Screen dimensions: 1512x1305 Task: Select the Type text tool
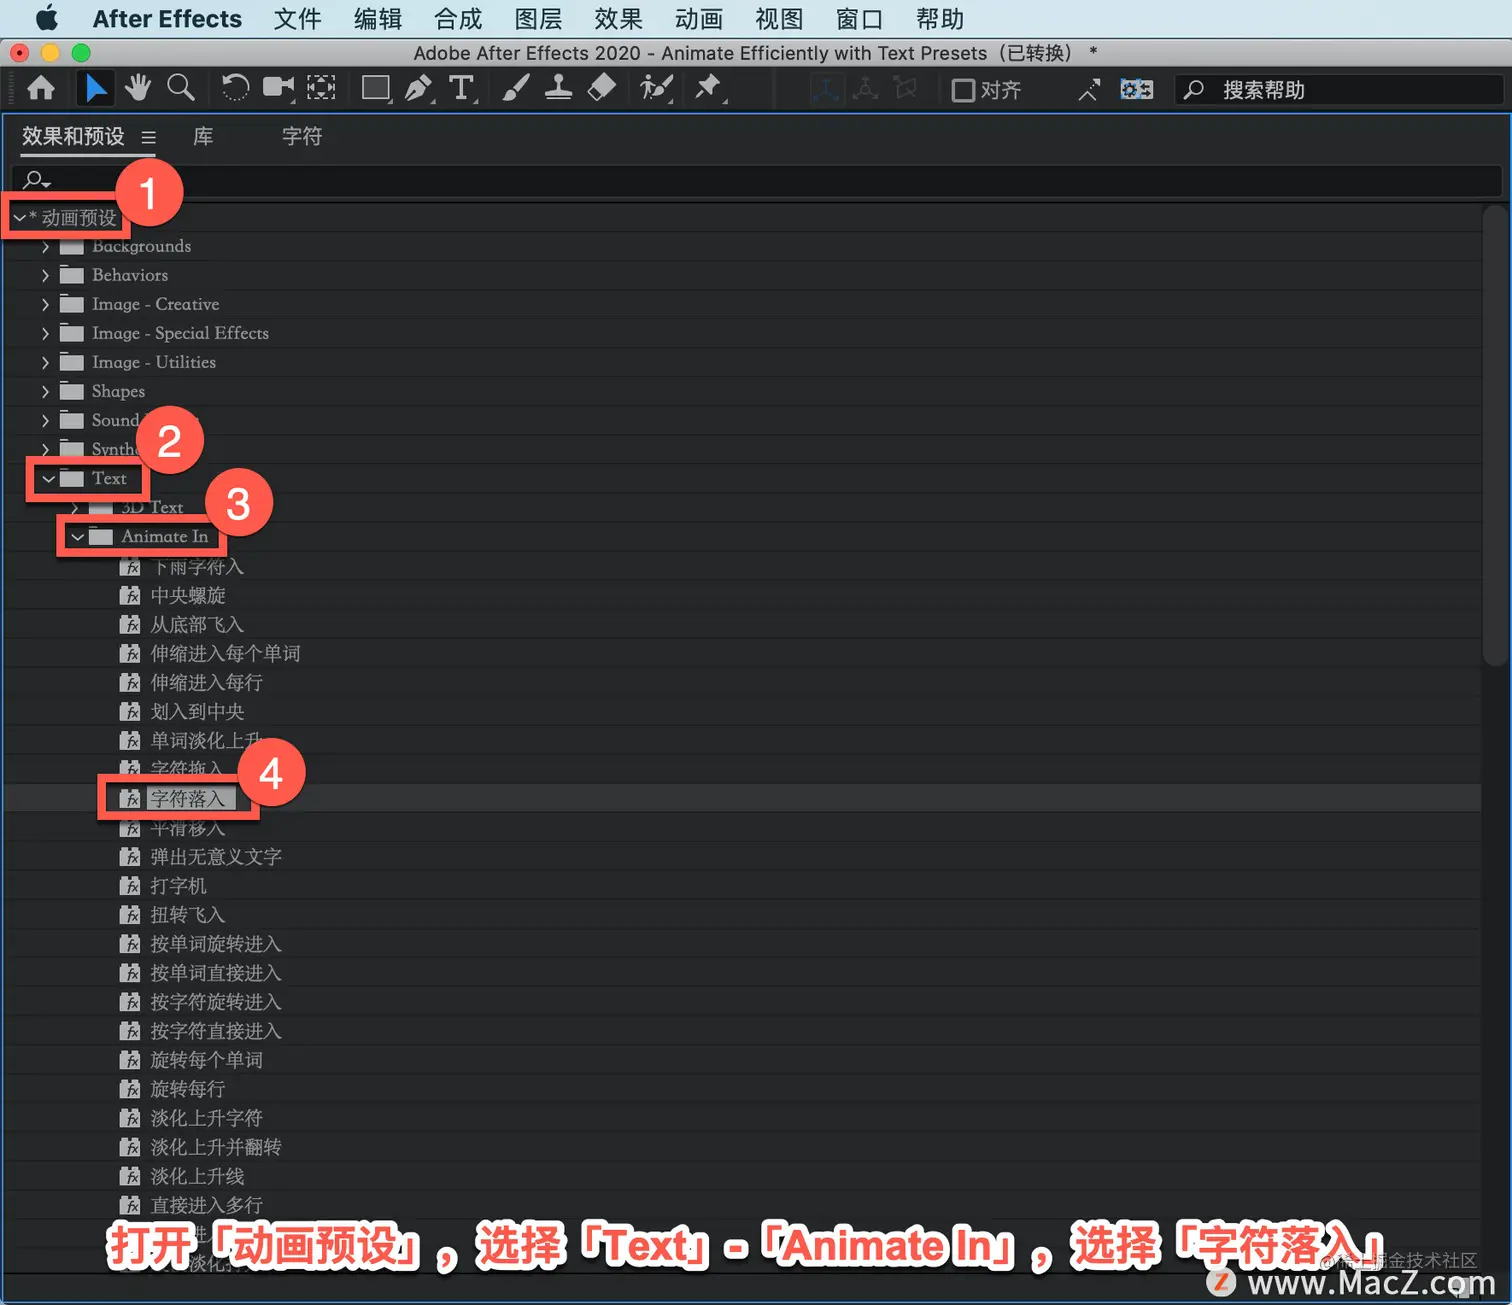[462, 89]
